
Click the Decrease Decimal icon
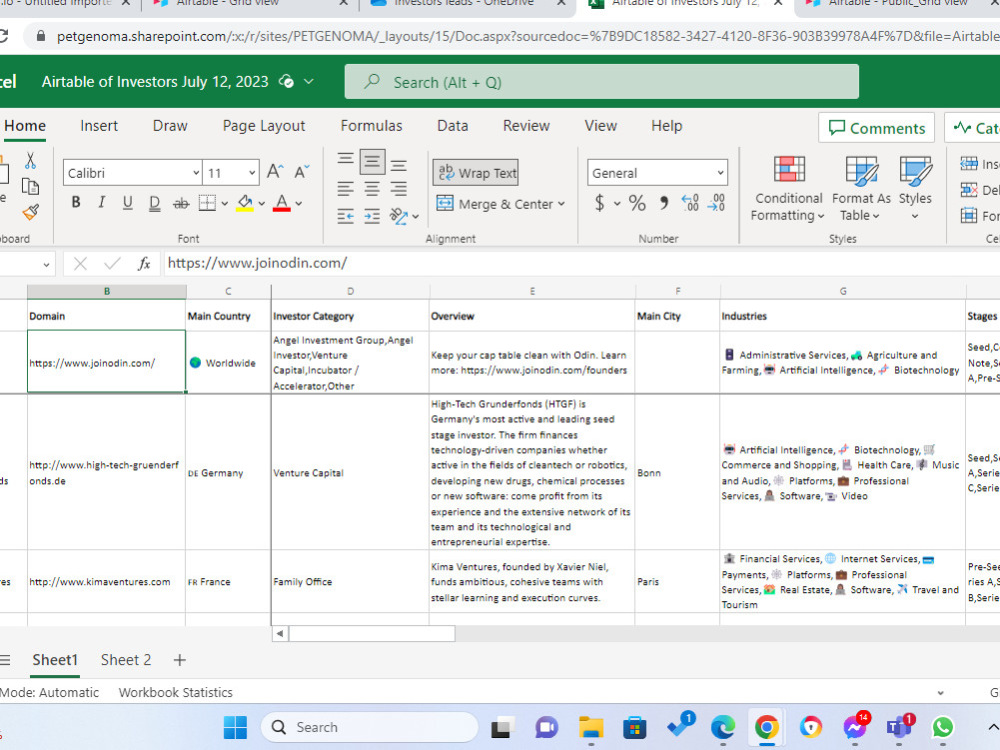tap(717, 203)
